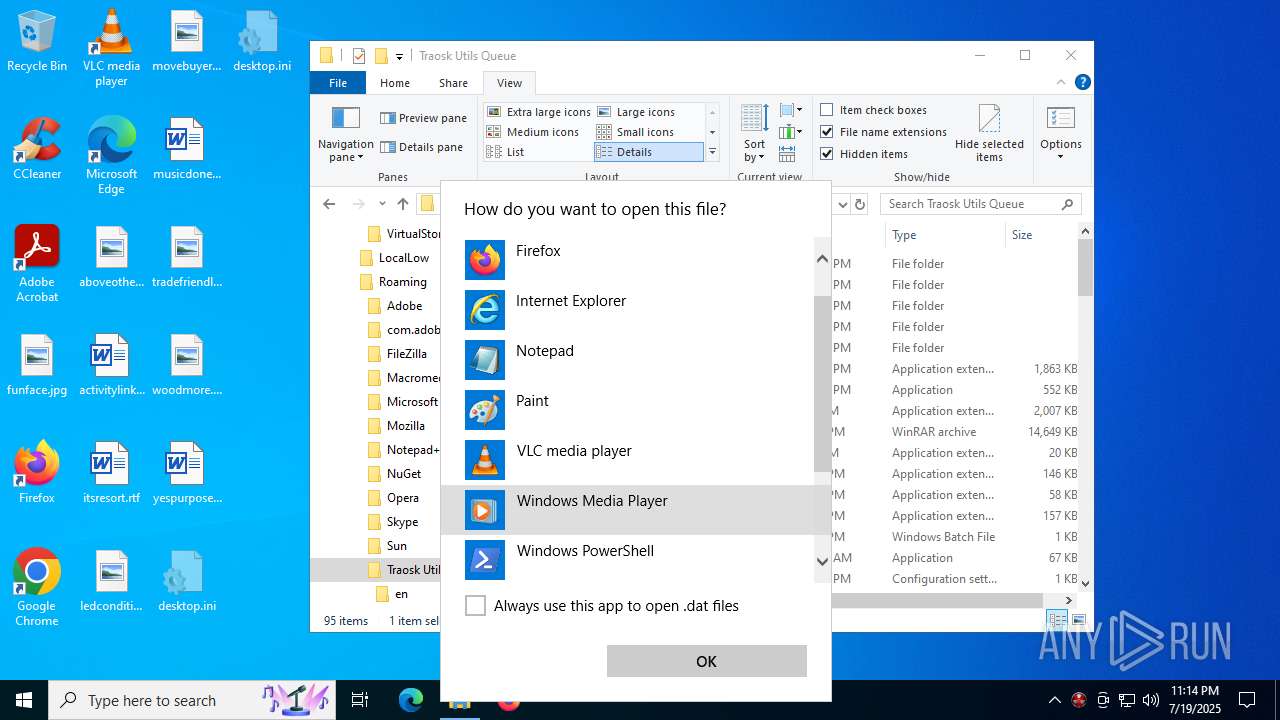Expand the address bar history dropdown

click(842, 204)
